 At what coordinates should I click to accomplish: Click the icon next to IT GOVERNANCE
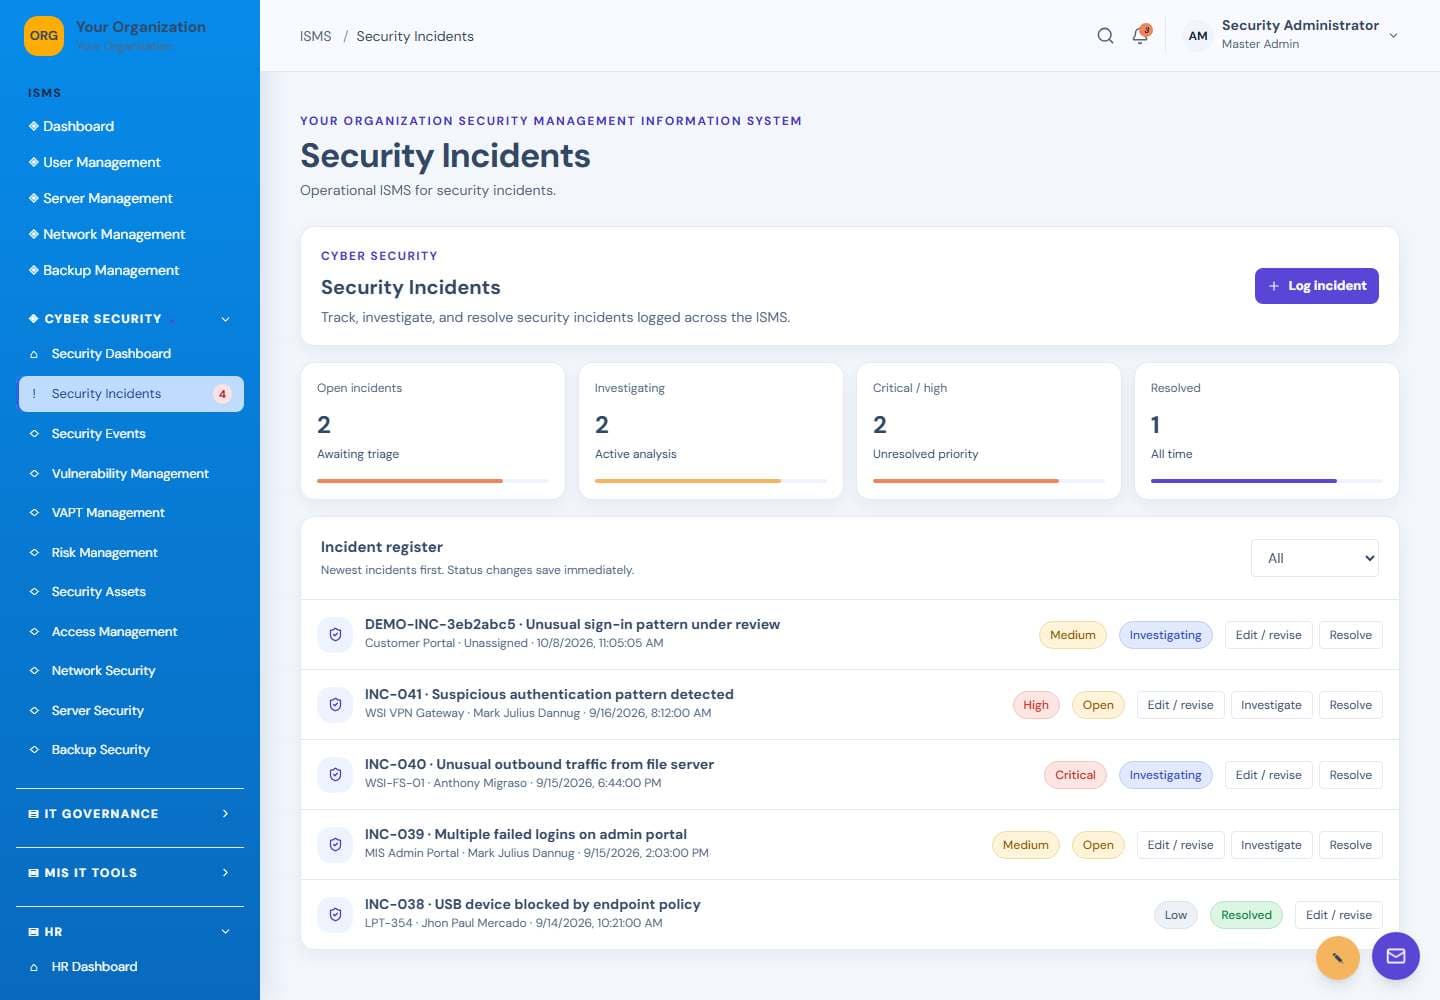[34, 814]
